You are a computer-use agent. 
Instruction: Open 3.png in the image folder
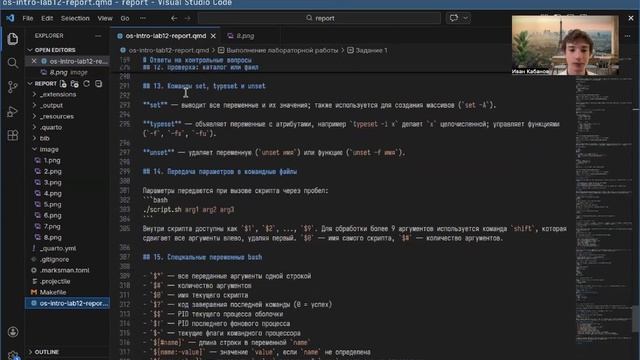pyautogui.click(x=52, y=182)
